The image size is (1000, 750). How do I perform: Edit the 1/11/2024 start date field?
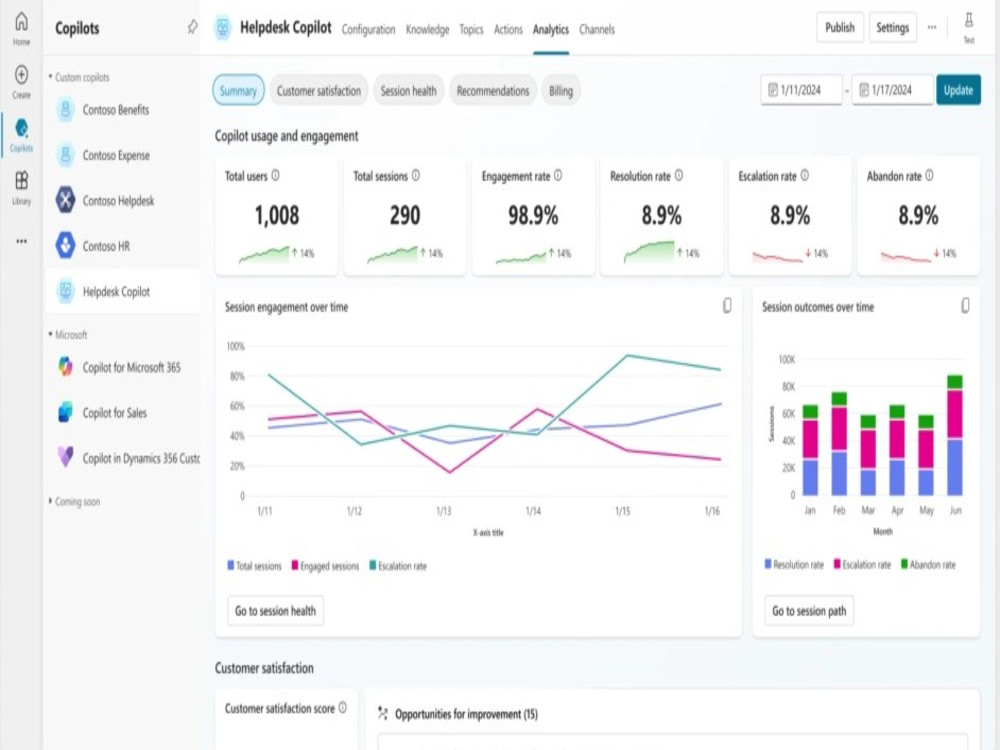pos(801,90)
